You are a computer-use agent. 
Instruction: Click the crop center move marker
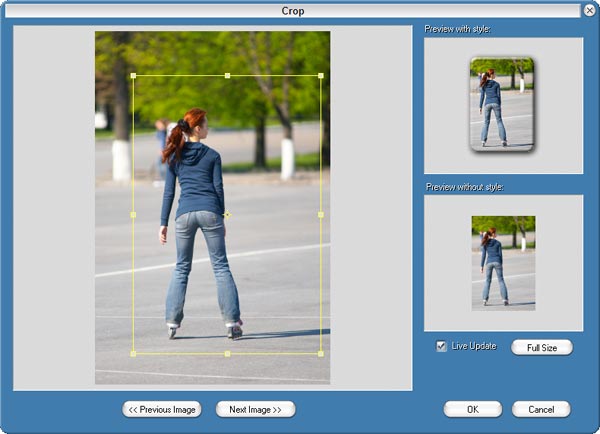click(x=227, y=215)
